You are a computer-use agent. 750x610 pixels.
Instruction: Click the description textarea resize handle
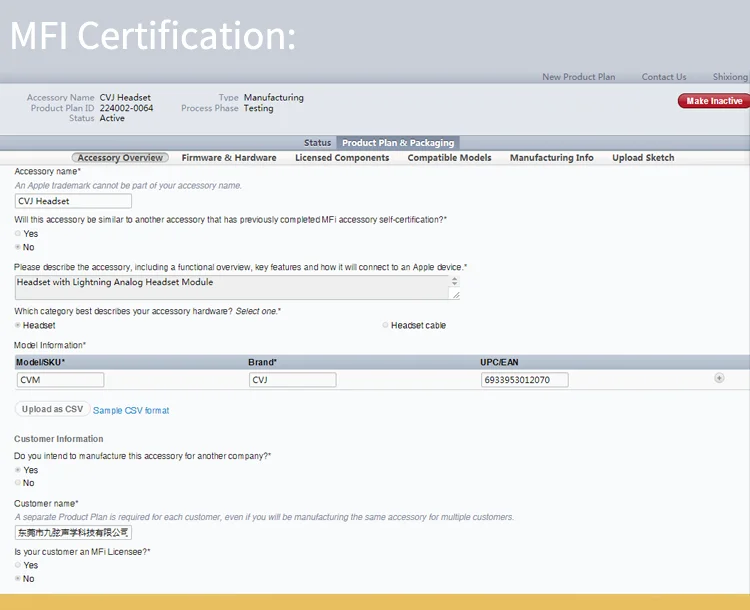[x=456, y=295]
